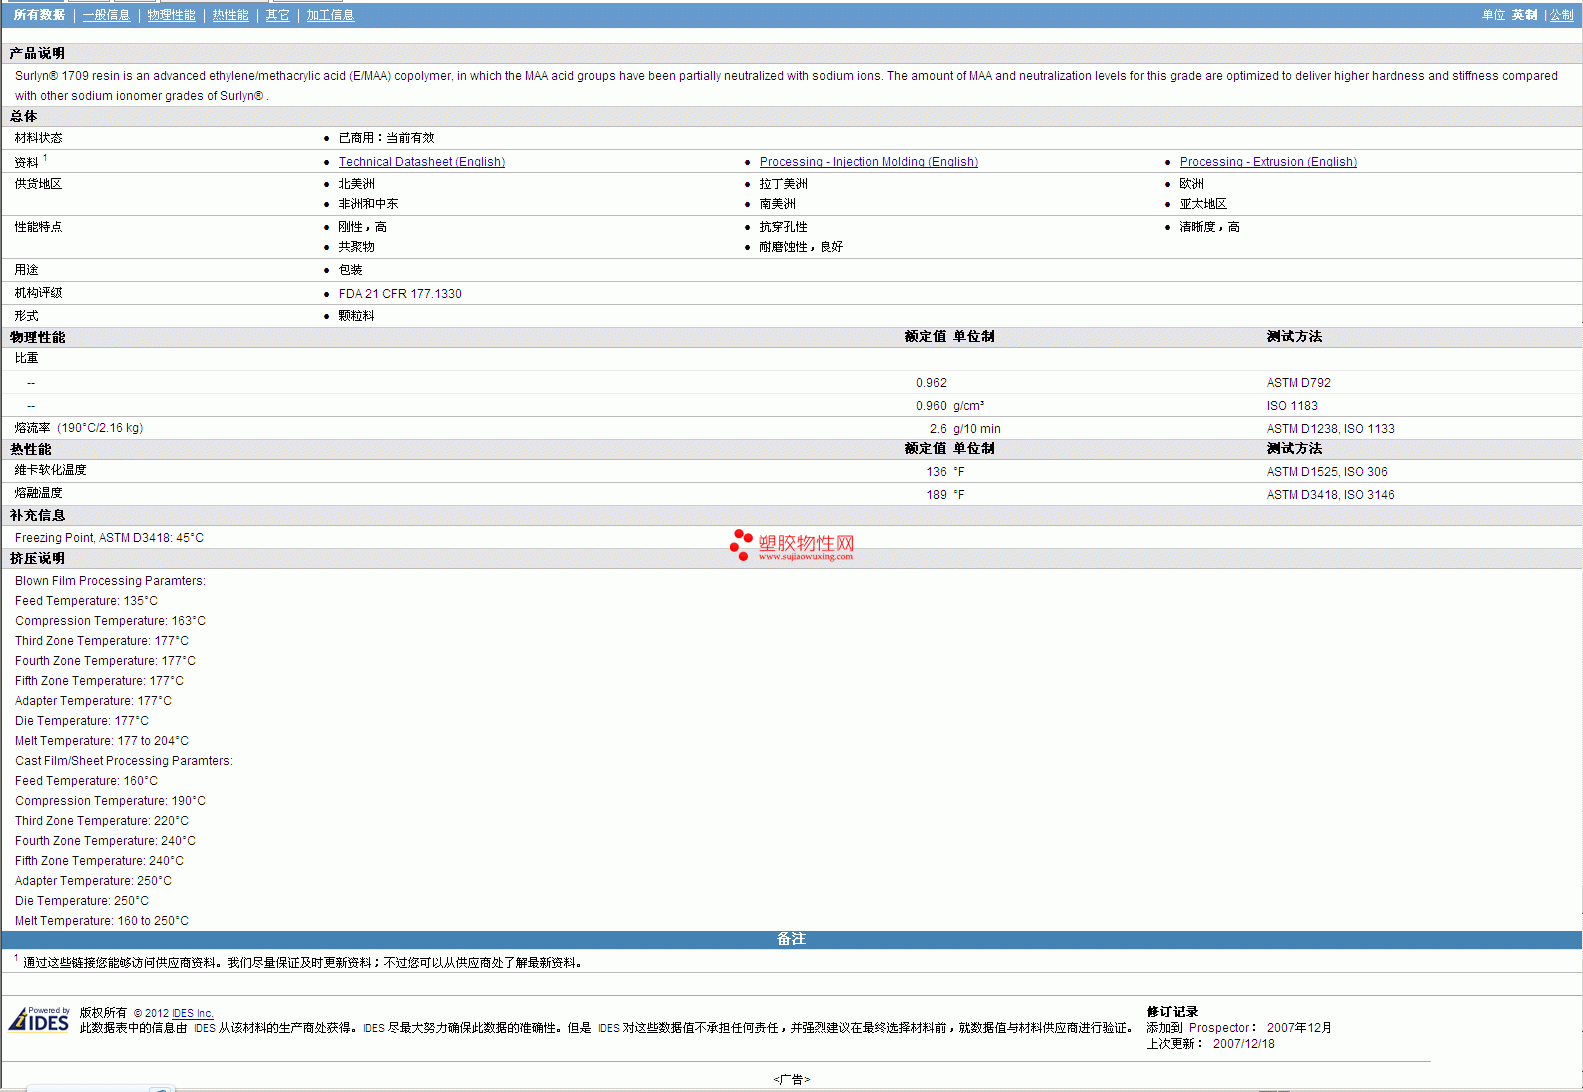Click the Compression Temperature: 163°C line
The image size is (1583, 1092).
(x=110, y=621)
